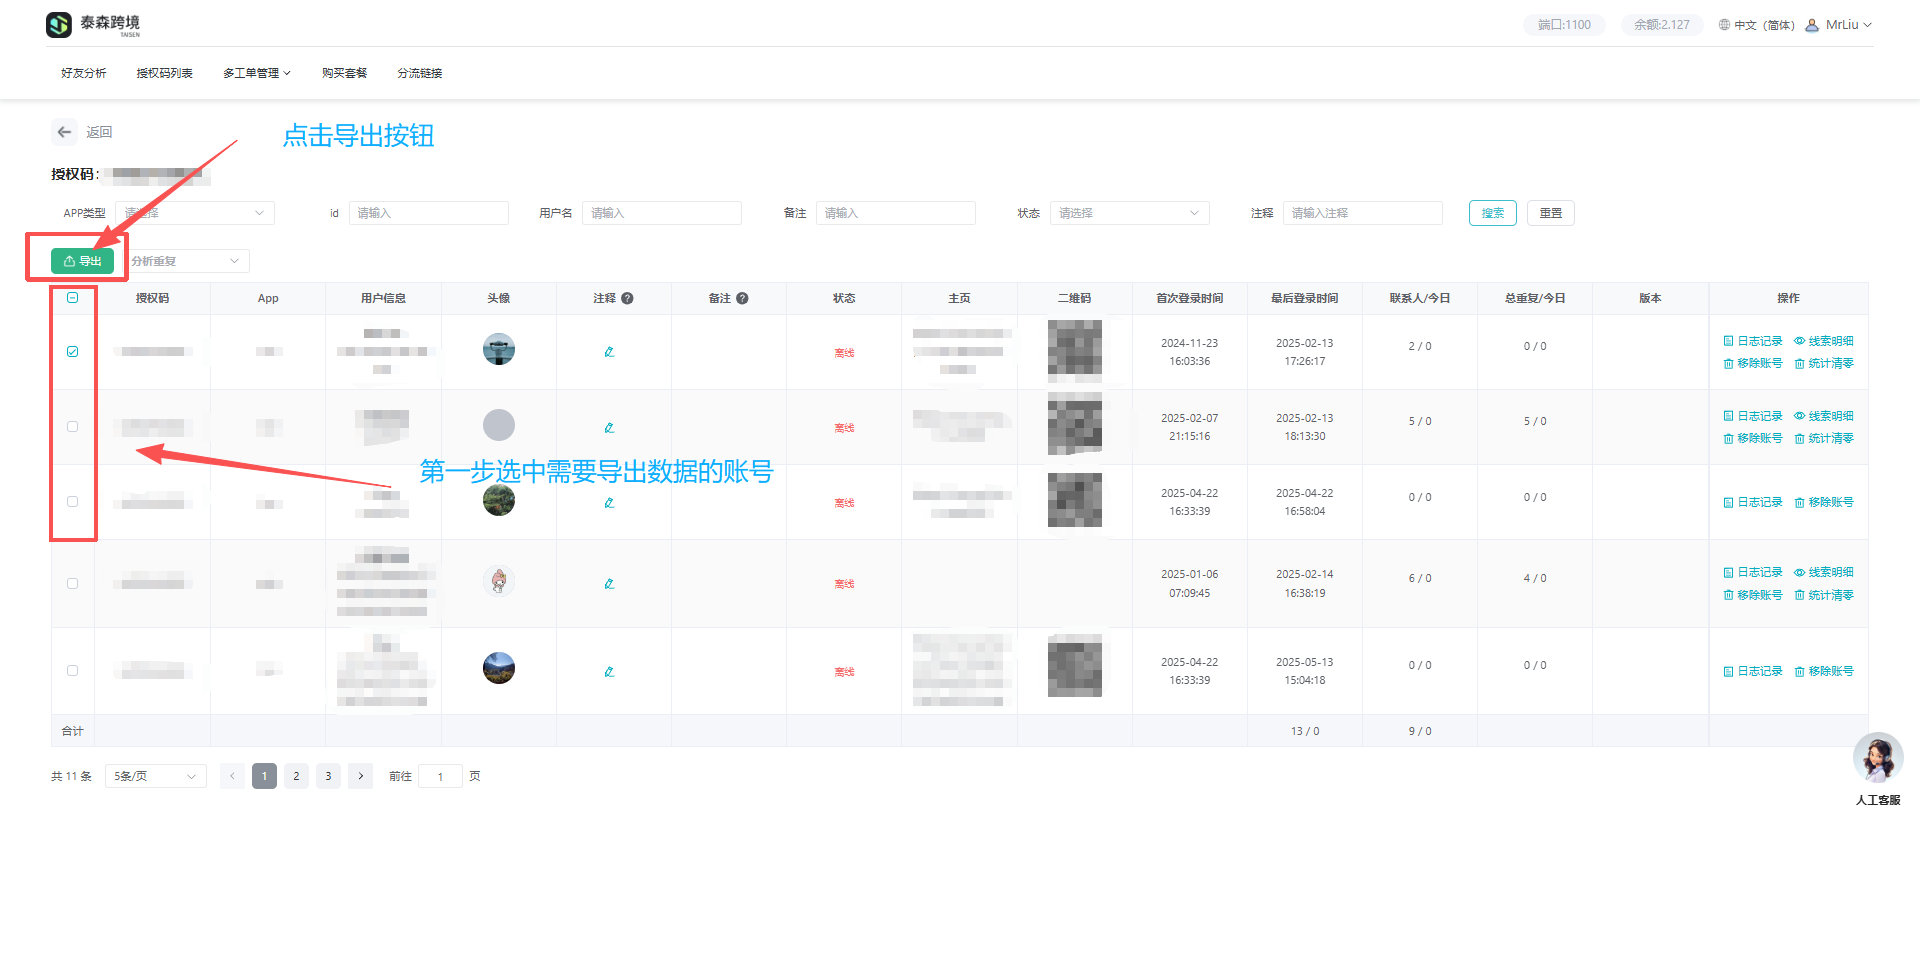Click the back arrow icon beside 返回

coord(65,132)
